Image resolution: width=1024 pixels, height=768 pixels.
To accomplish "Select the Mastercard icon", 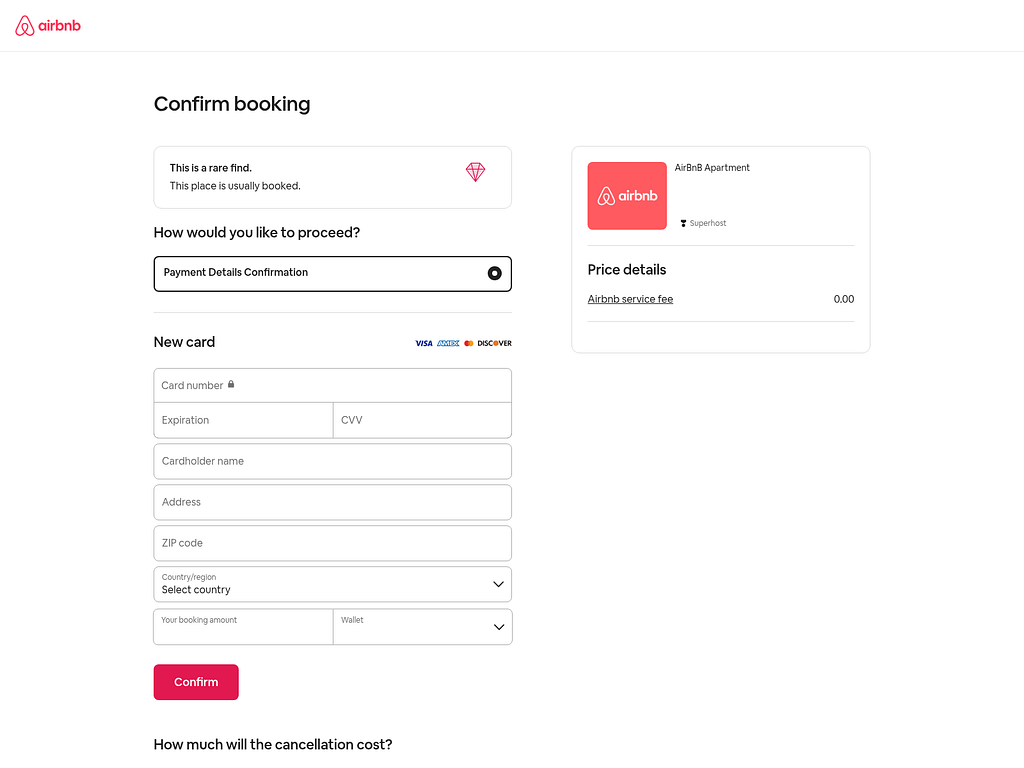I will click(x=468, y=343).
